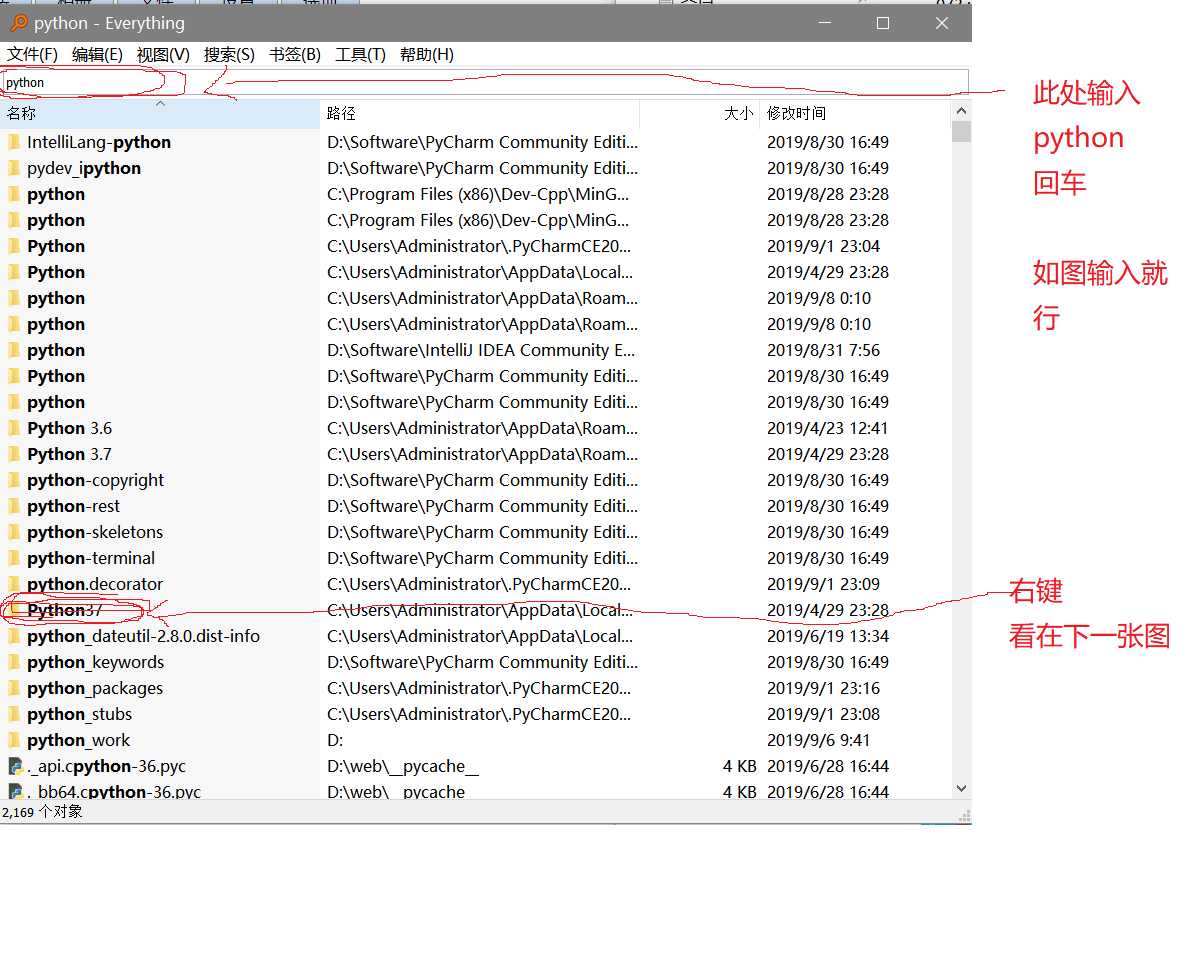Viewport: 1199px width, 974px height.
Task: Select the Python 3.7 folder name
Action: pos(70,454)
